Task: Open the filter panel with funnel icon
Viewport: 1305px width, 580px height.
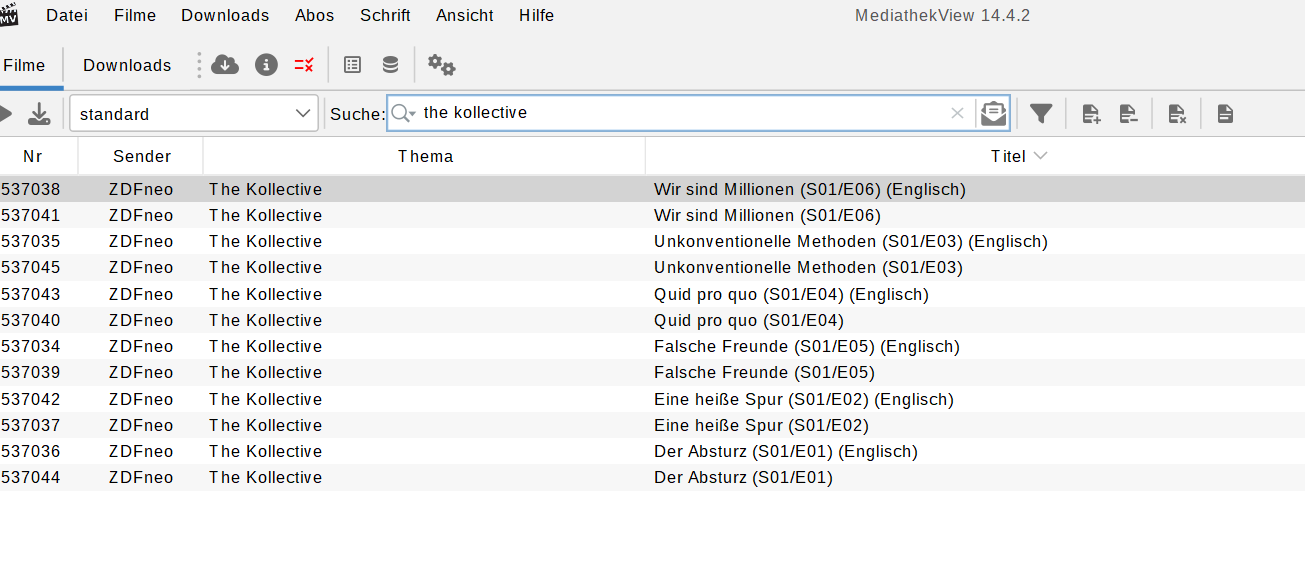Action: (x=1041, y=114)
